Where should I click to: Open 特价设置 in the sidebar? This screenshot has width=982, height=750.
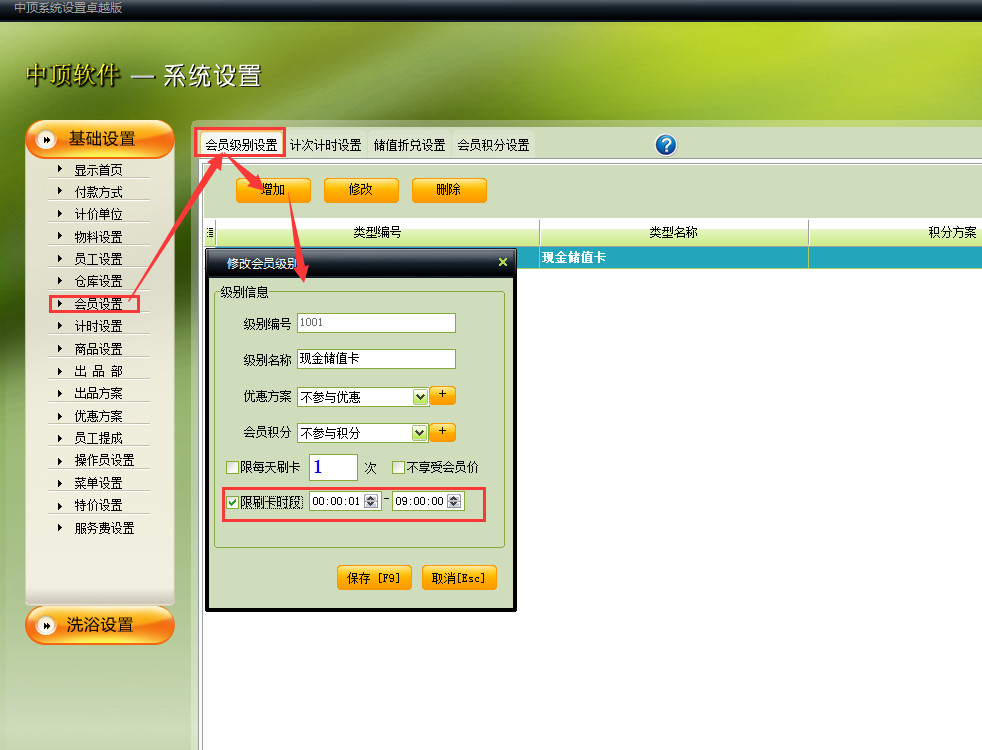[x=98, y=505]
